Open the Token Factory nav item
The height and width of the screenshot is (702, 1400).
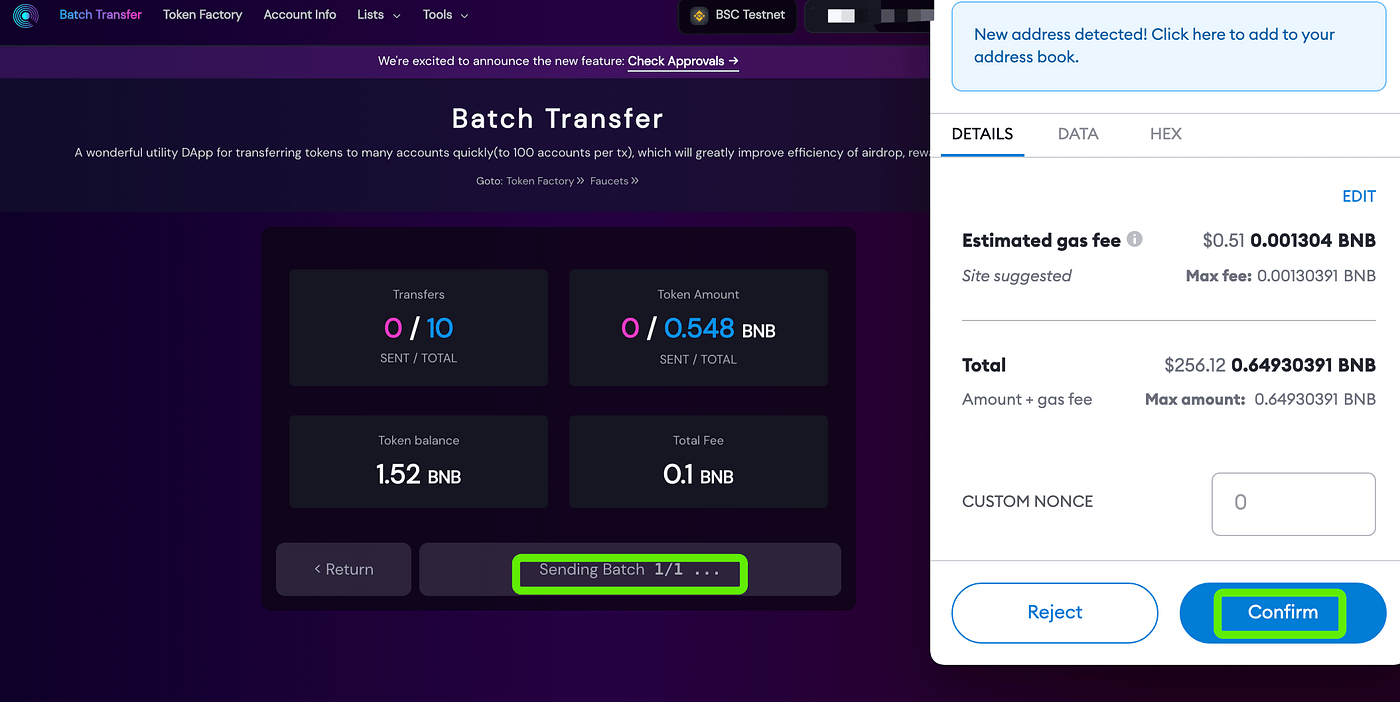tap(203, 15)
